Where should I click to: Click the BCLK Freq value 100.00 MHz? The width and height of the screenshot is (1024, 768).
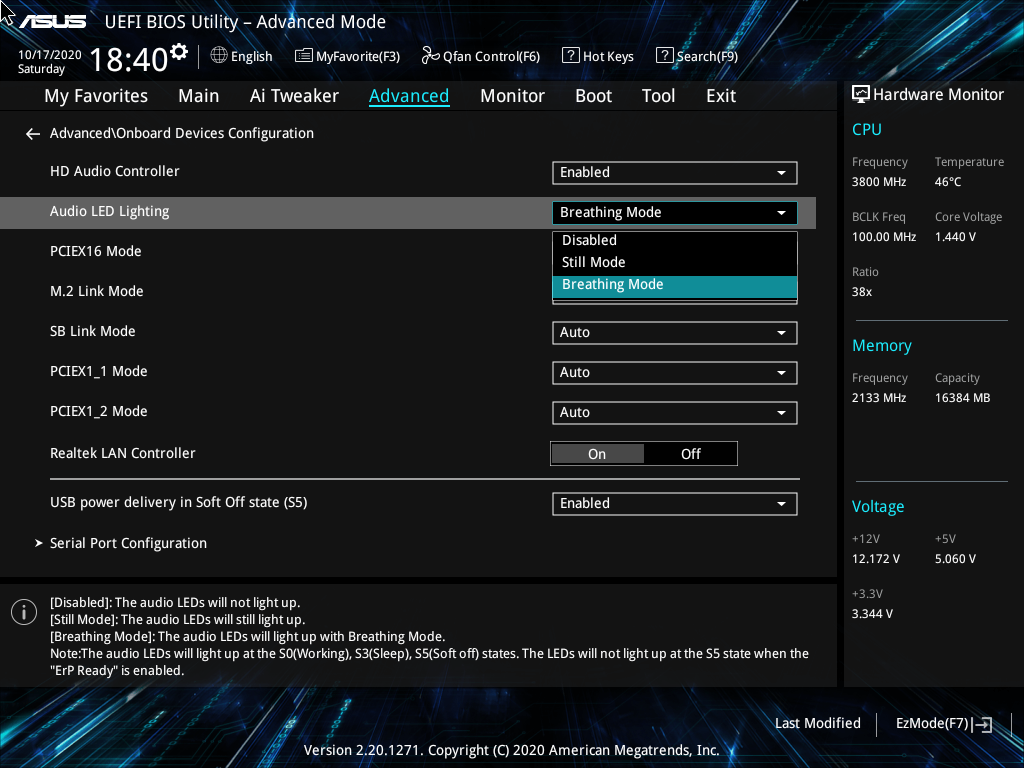pos(884,237)
